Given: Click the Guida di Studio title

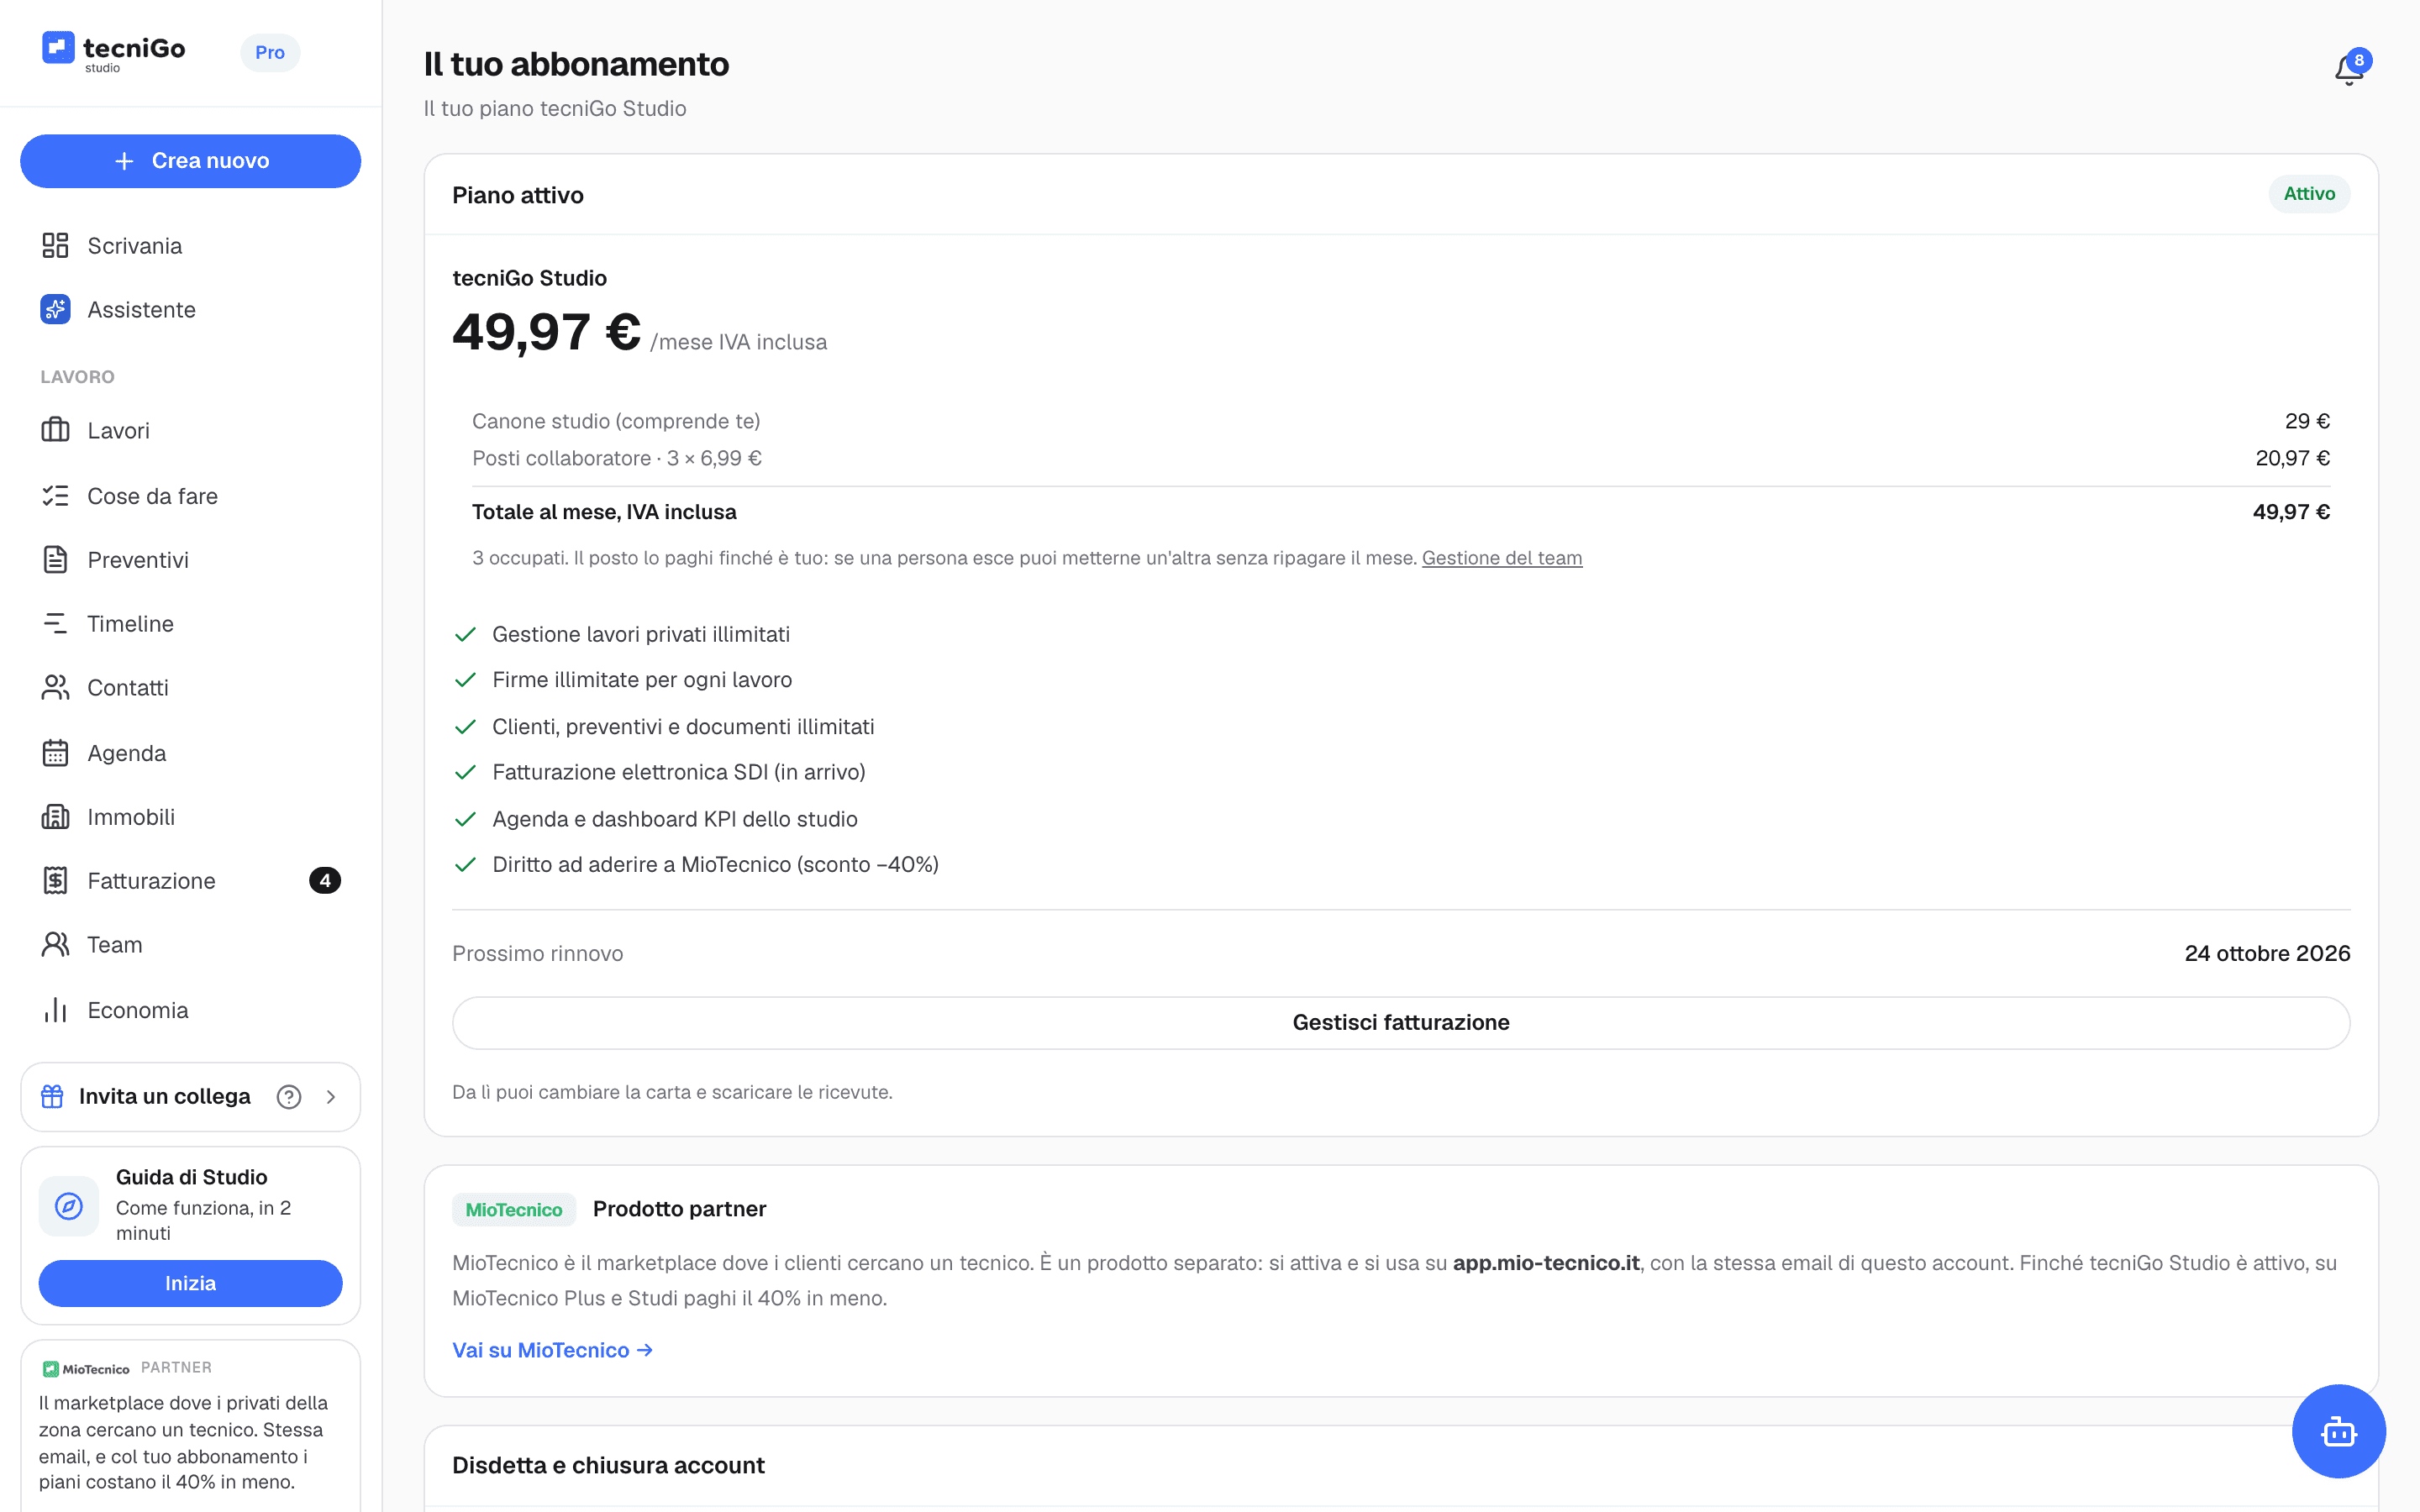Looking at the screenshot, I should (x=192, y=1177).
